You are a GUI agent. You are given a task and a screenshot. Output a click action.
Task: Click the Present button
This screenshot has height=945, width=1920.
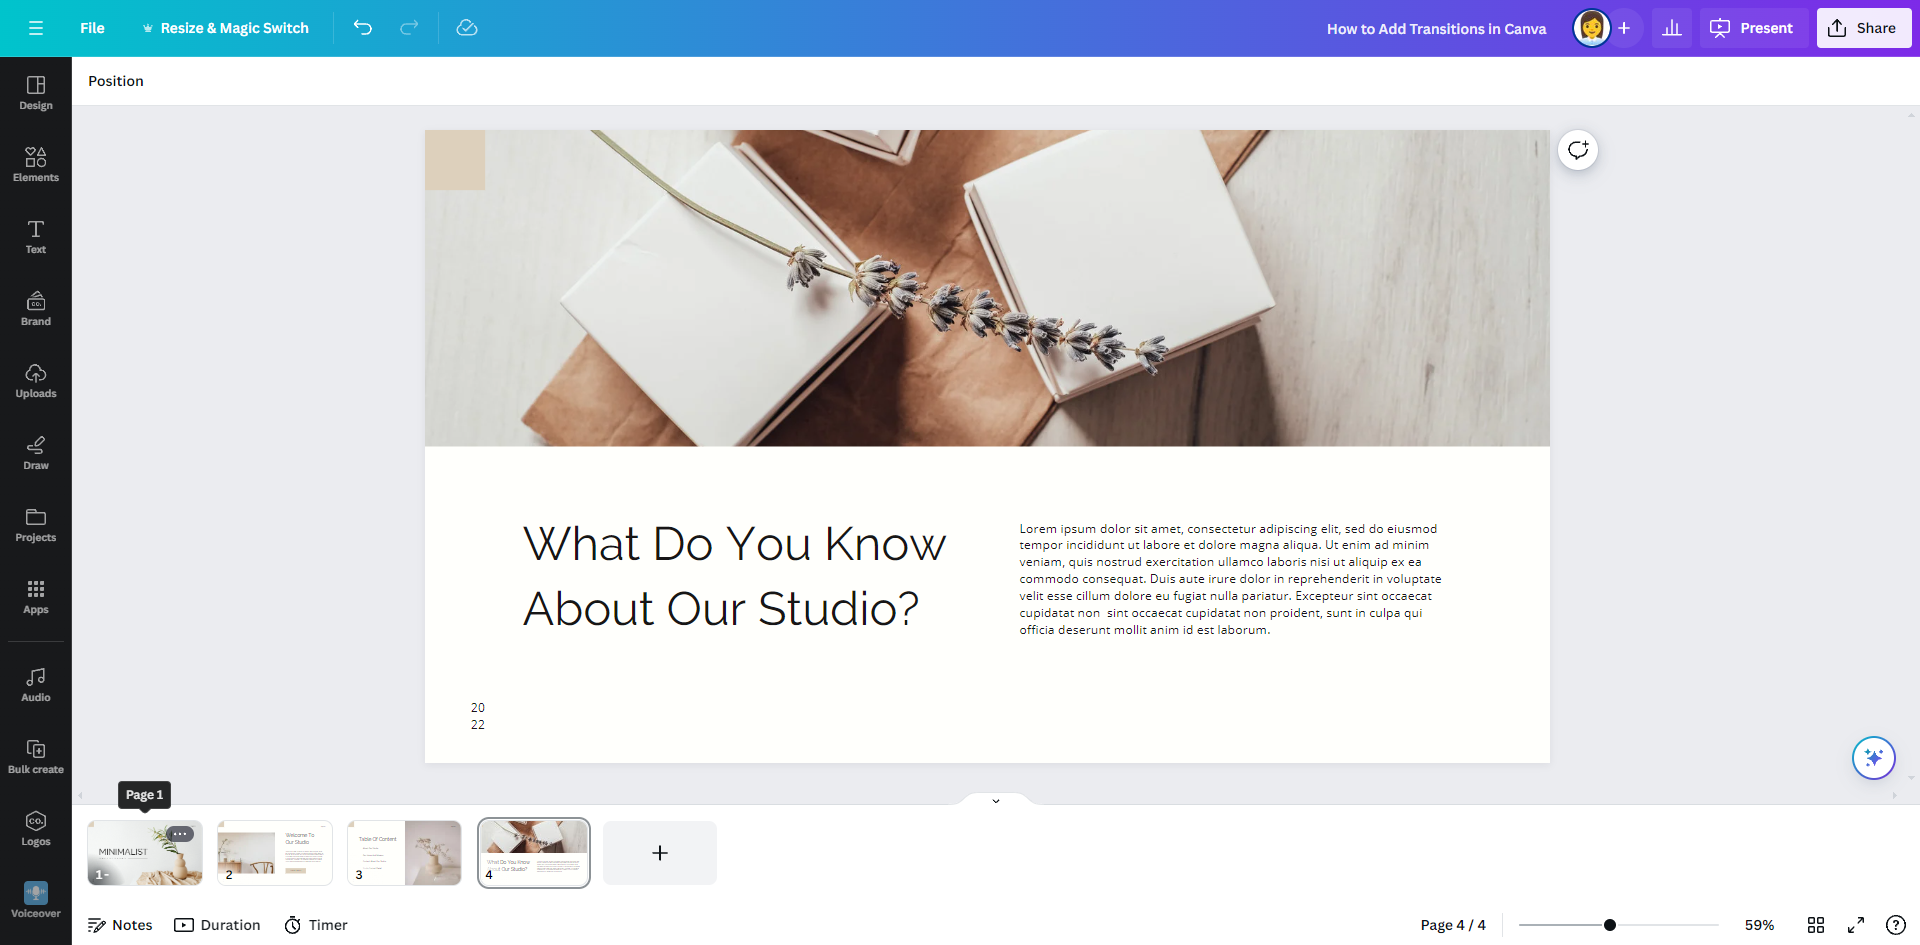[x=1753, y=28]
